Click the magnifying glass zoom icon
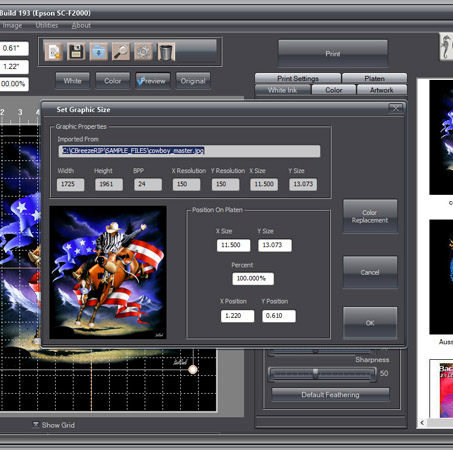 coord(121,52)
